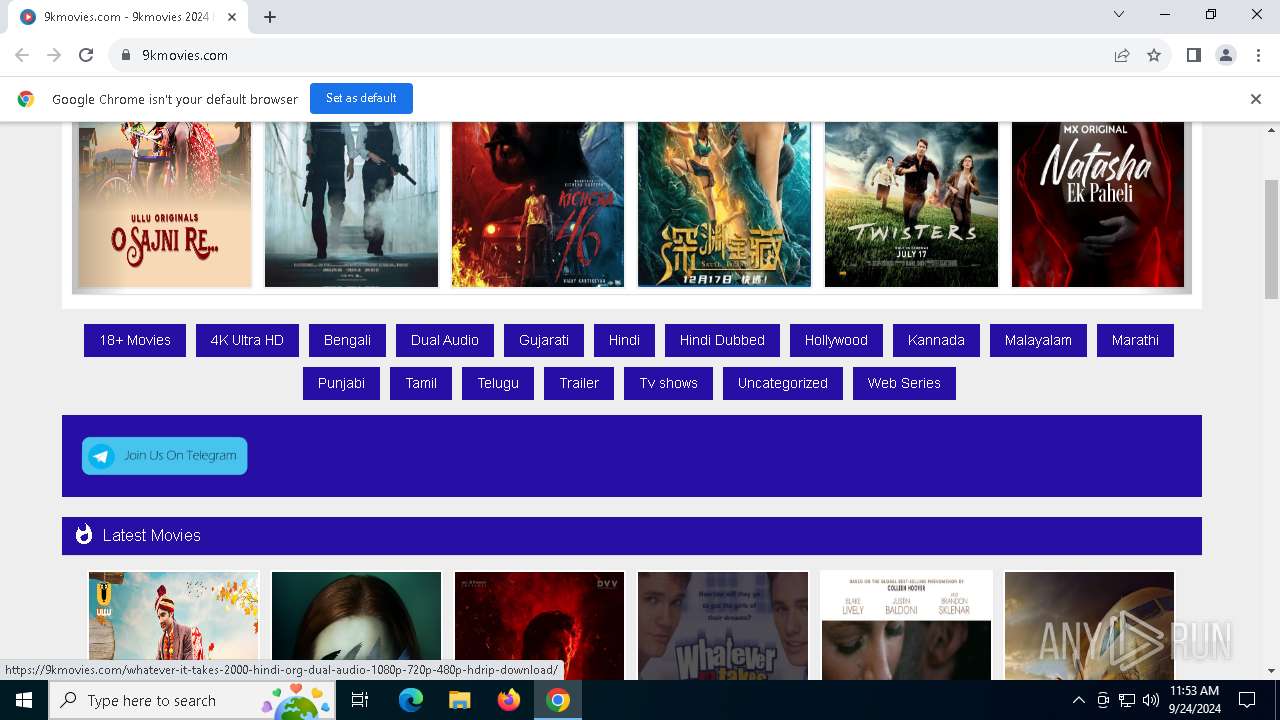Show hidden system tray icons

(x=1078, y=700)
